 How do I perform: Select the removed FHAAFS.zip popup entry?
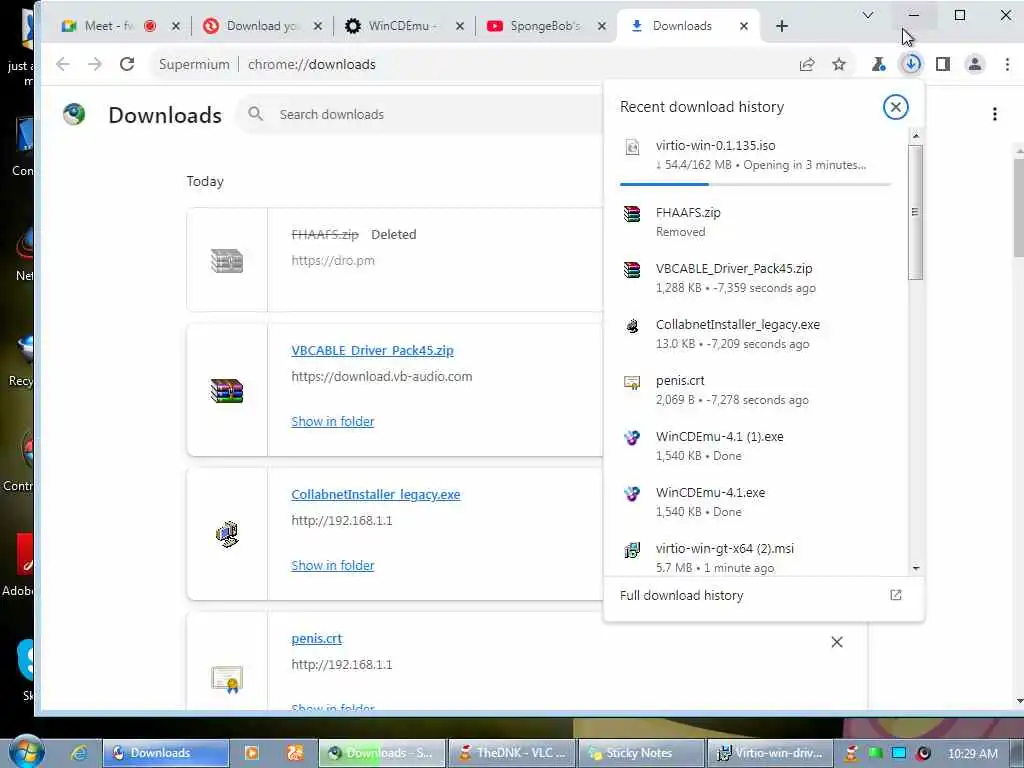pyautogui.click(x=756, y=222)
